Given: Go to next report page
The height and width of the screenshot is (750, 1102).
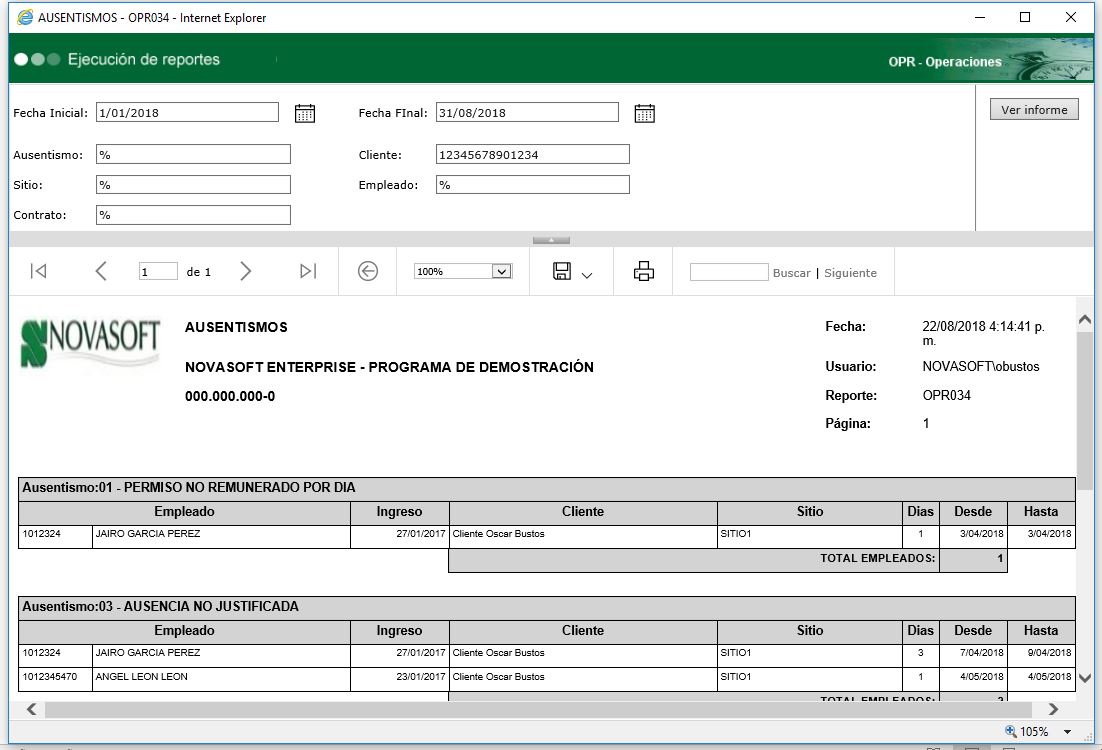Looking at the screenshot, I should tap(246, 271).
